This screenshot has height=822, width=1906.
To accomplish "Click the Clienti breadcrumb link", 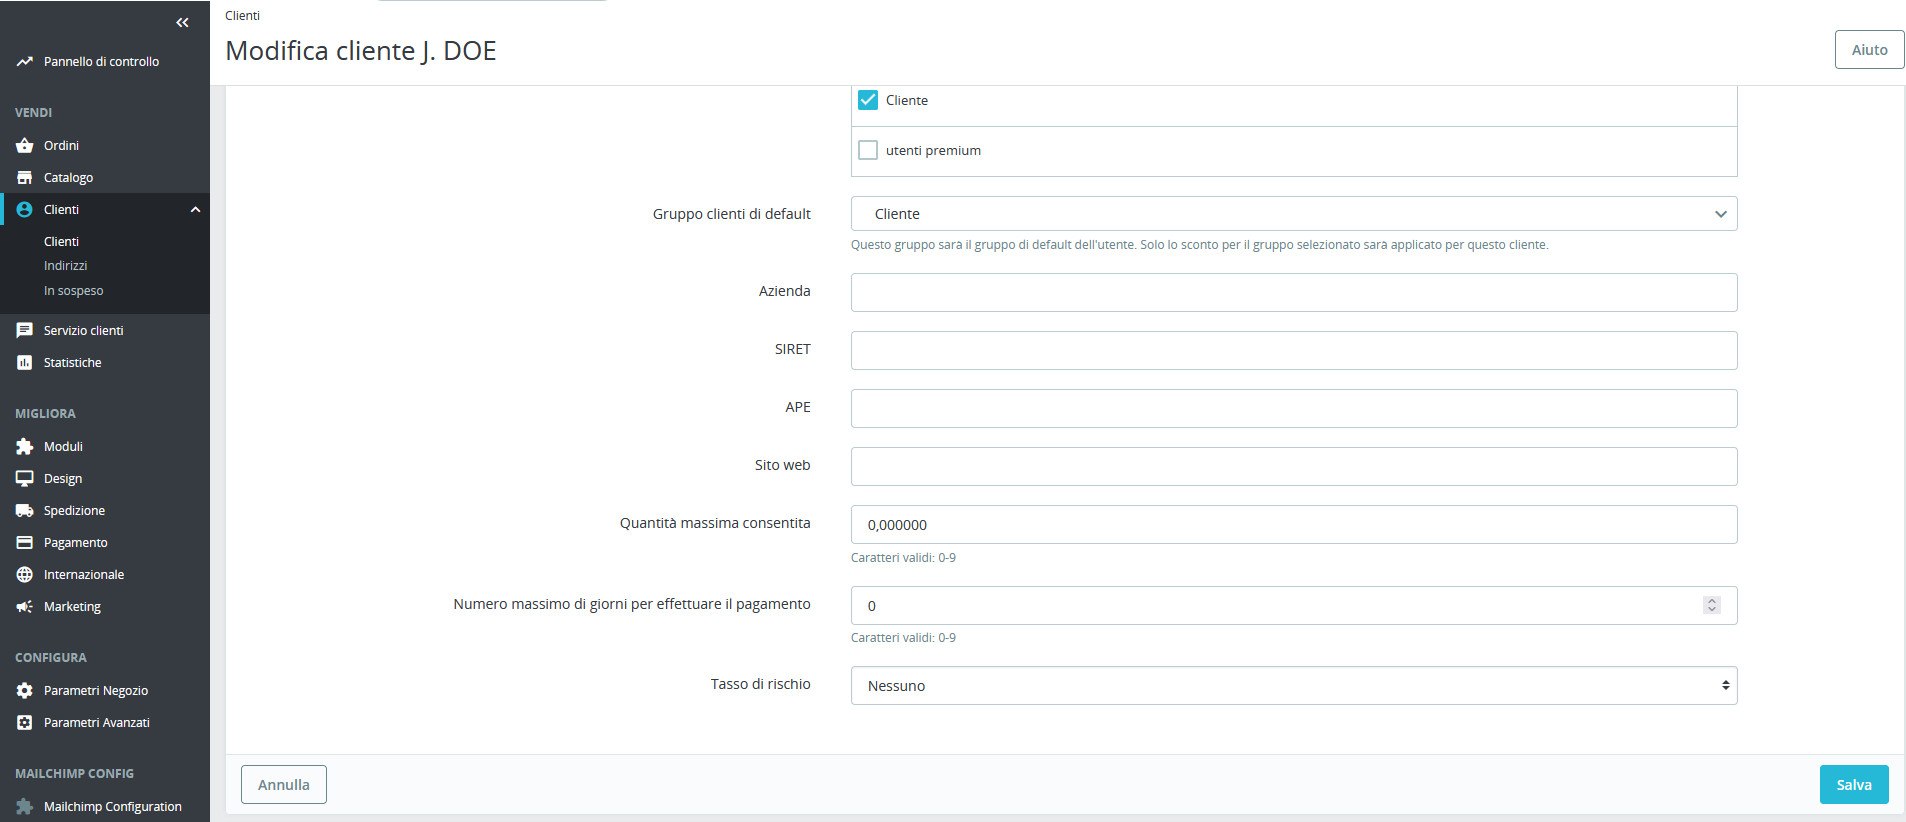I will coord(242,16).
